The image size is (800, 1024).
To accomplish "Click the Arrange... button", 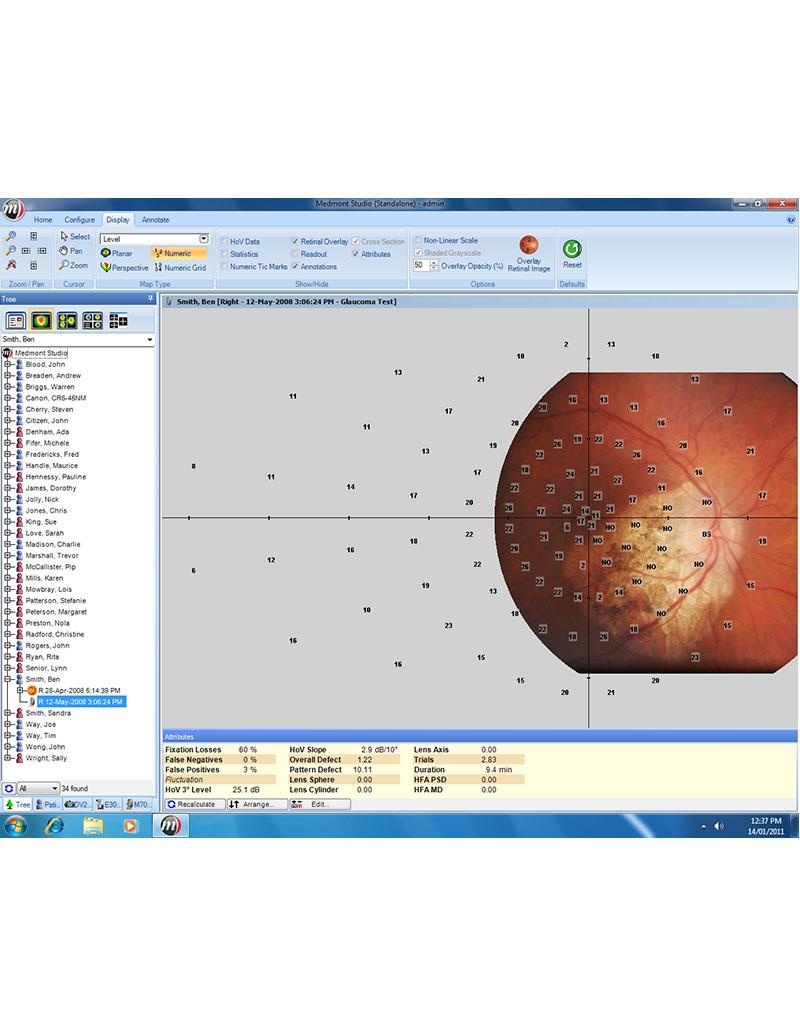I will tap(257, 805).
